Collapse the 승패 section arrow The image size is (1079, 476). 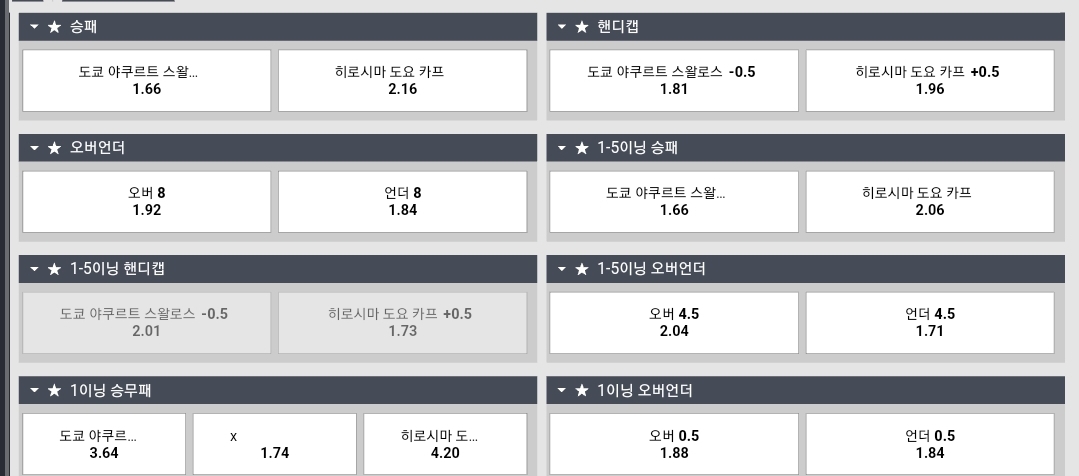point(34,28)
